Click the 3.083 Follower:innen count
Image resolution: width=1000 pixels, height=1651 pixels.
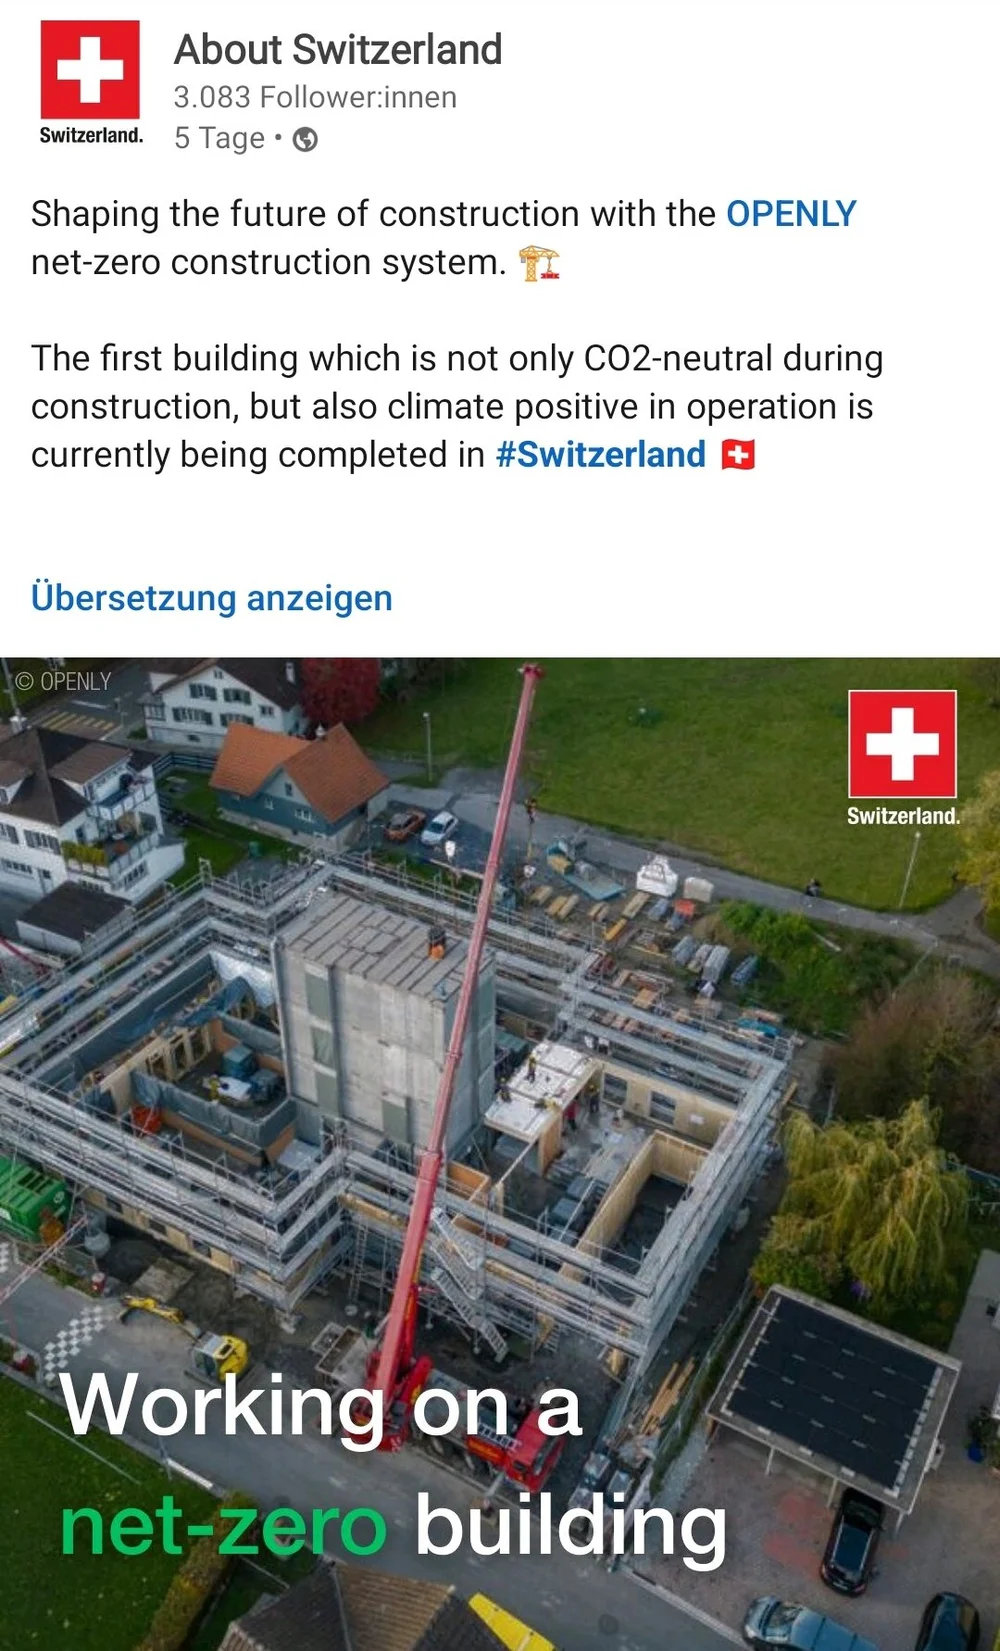pyautogui.click(x=315, y=97)
